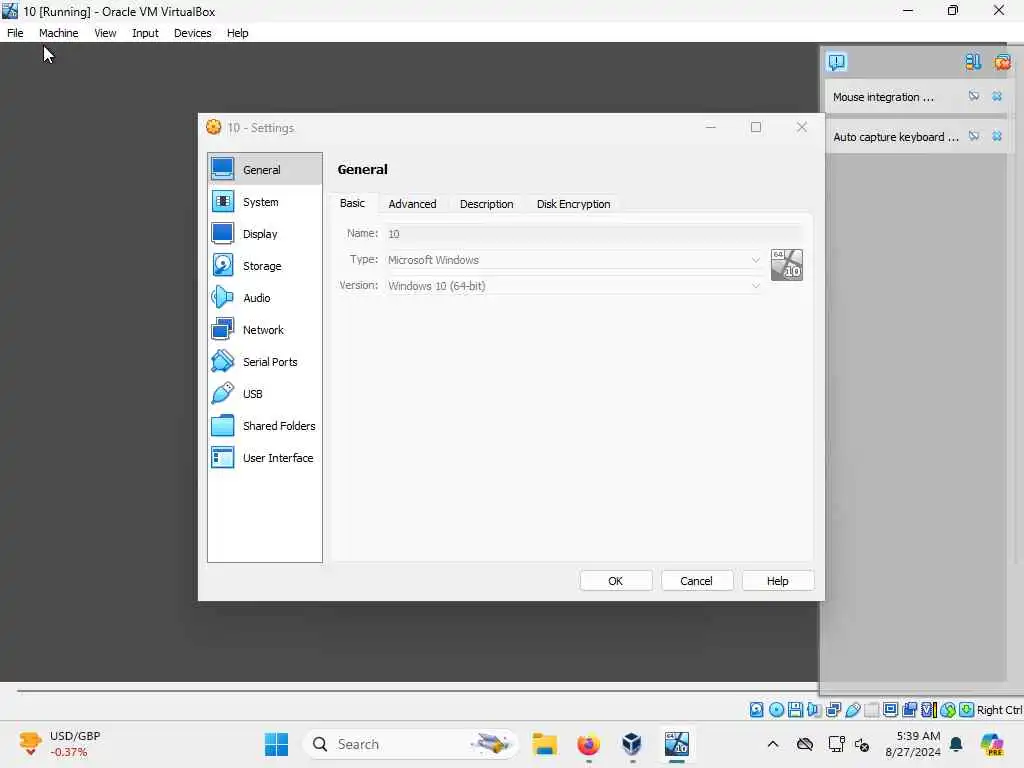Click the Windows 10 OS type image
The height and width of the screenshot is (768, 1024).
point(786,265)
